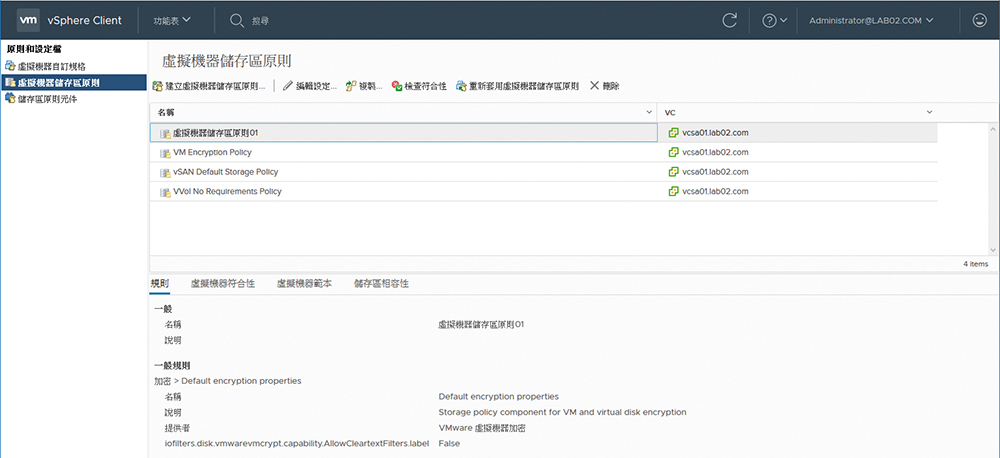Switch to the 虛擬機器範本 tab

tap(304, 284)
